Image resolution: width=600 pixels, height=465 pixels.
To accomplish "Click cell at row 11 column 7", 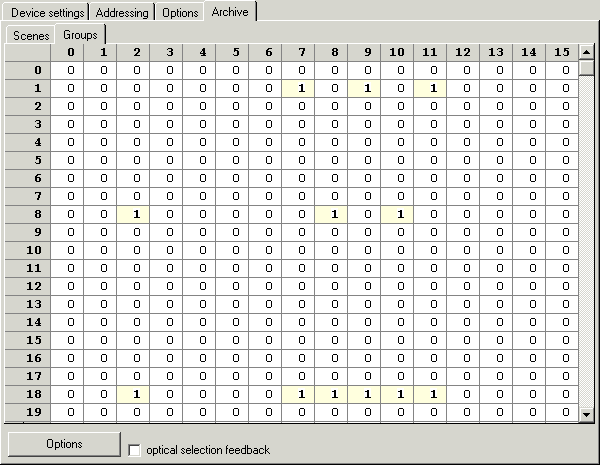I will [298, 268].
